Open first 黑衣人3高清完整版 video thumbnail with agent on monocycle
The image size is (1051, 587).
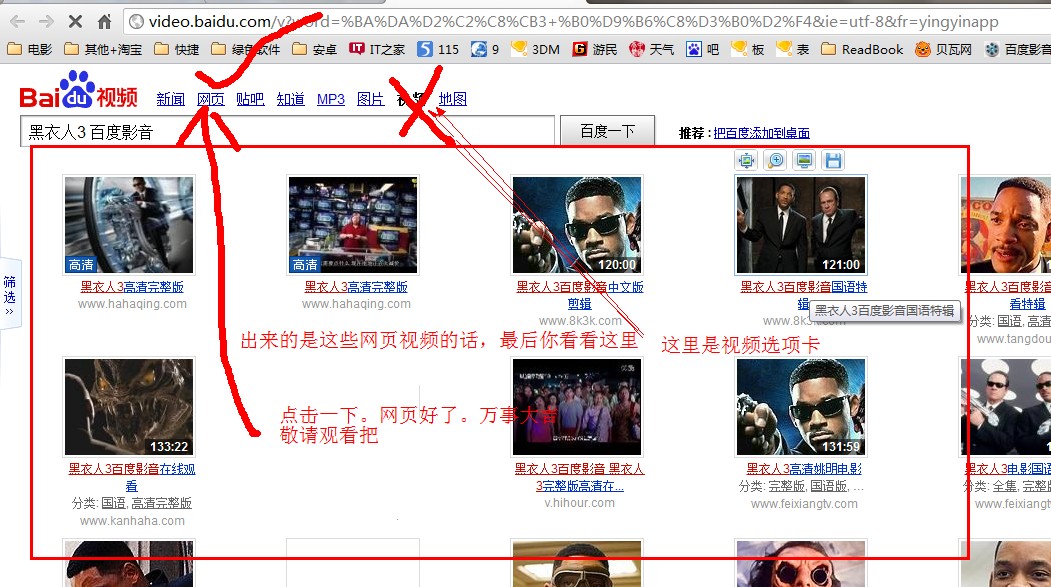click(x=129, y=224)
